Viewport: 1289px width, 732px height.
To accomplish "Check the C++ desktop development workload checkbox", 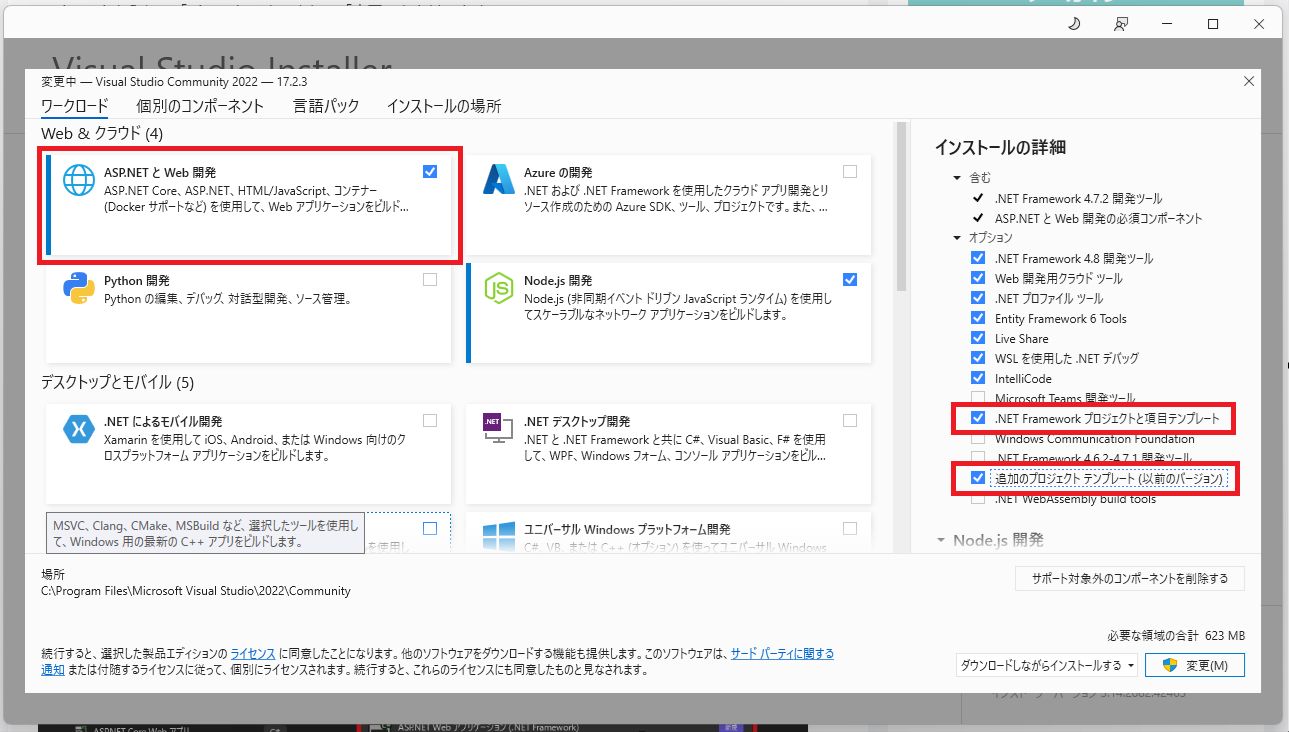I will (430, 528).
